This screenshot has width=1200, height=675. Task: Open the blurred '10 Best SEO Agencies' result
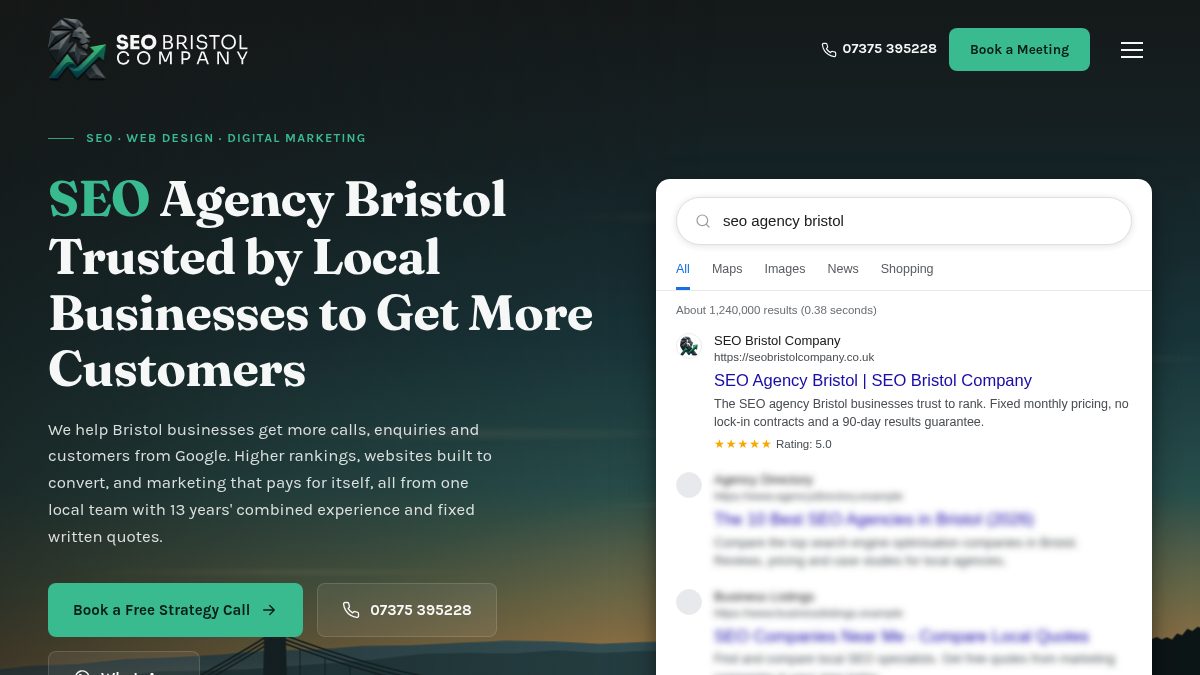pyautogui.click(x=874, y=519)
